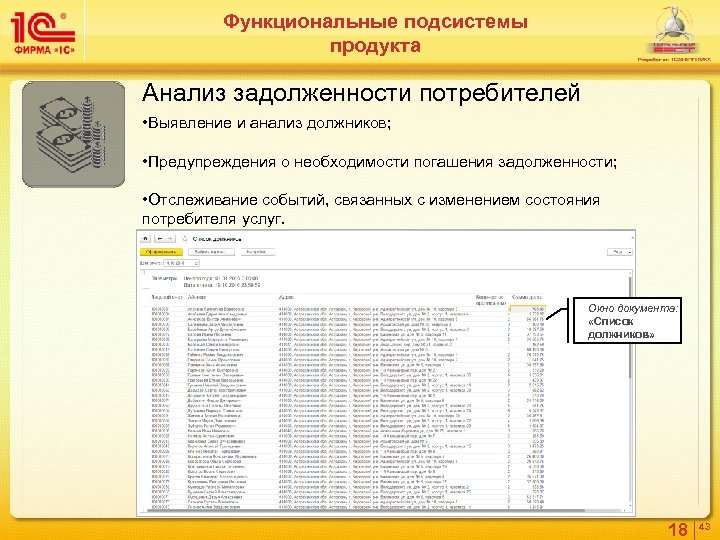Click the Абонент column header
Image resolution: width=720 pixels, height=540 pixels.
click(197, 298)
